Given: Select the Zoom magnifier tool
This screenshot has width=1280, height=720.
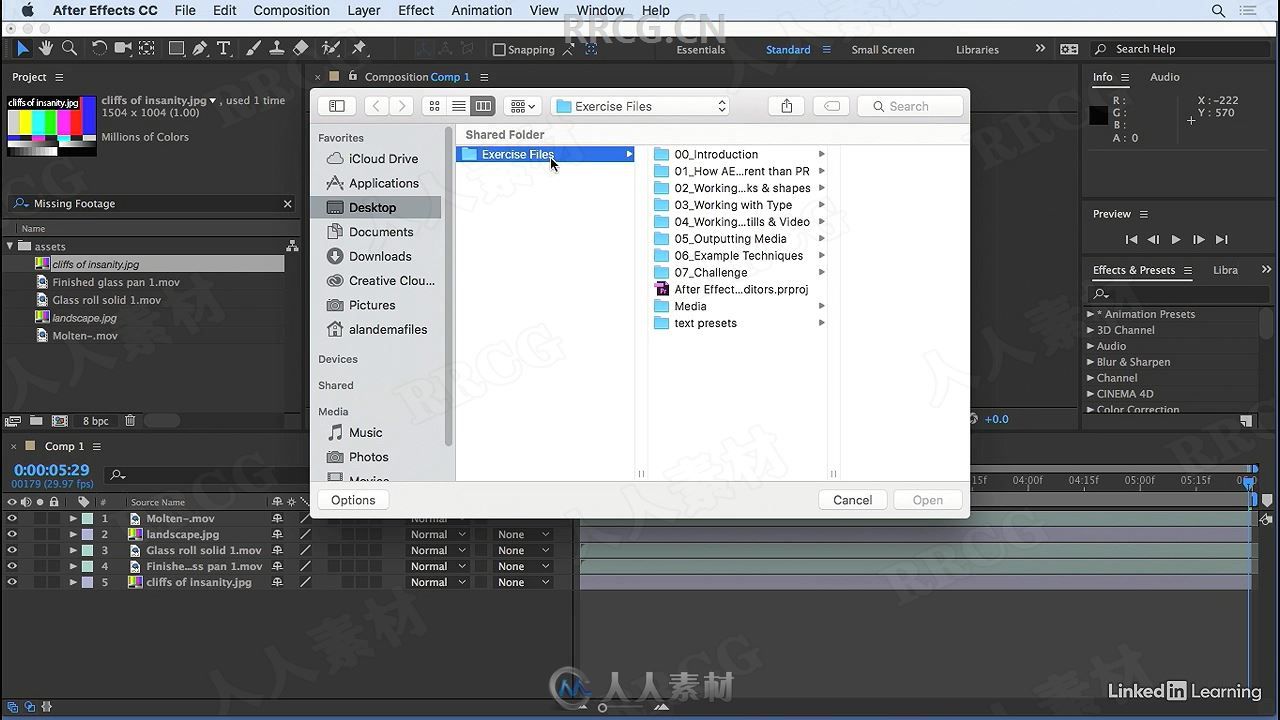Looking at the screenshot, I should (x=69, y=48).
